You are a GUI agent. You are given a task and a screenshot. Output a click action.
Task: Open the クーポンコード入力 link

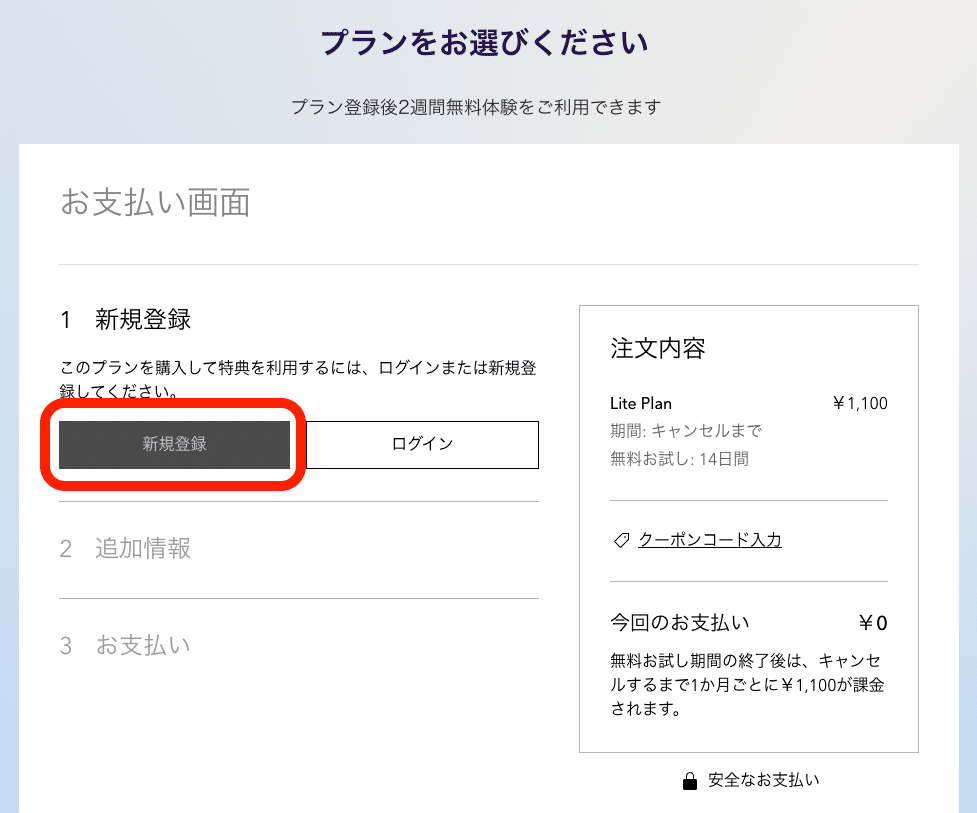pyautogui.click(x=710, y=540)
